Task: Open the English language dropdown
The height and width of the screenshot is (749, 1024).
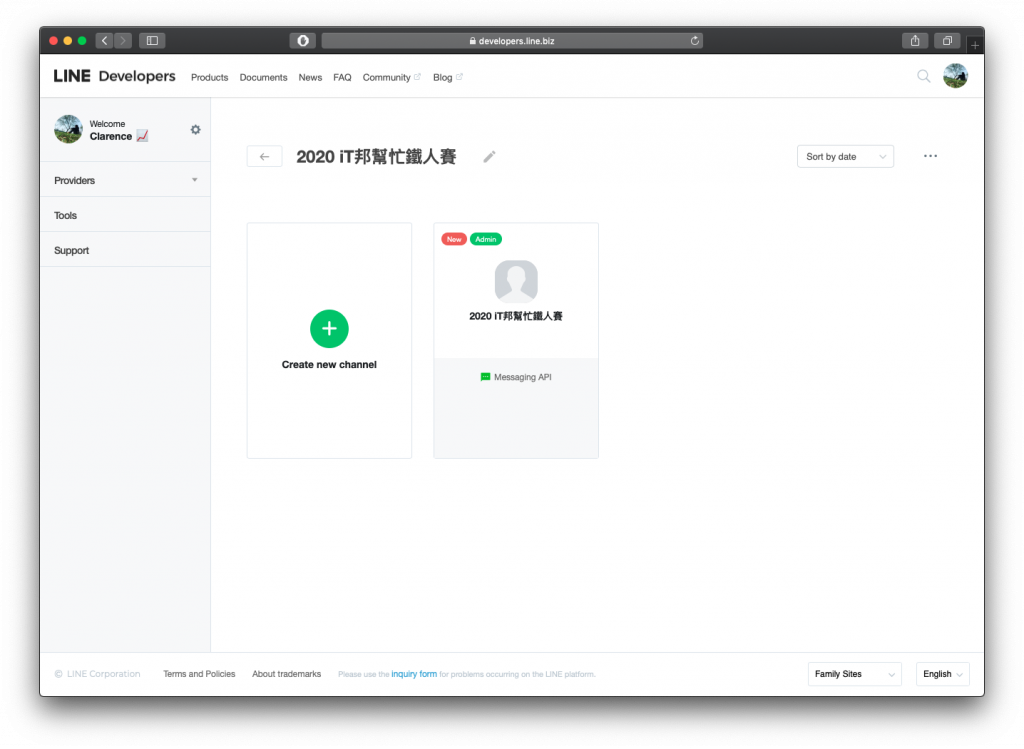Action: [x=942, y=674]
